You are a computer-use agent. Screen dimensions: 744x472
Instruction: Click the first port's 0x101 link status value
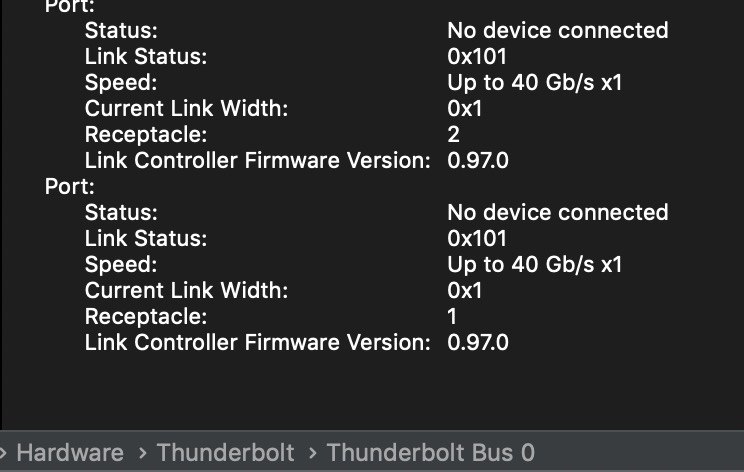[477, 56]
